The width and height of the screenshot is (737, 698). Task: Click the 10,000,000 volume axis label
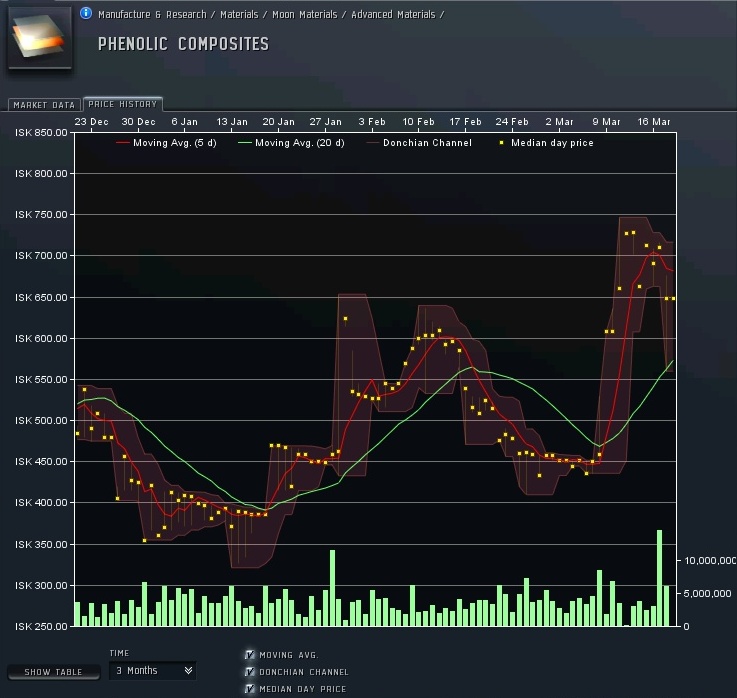click(x=710, y=560)
